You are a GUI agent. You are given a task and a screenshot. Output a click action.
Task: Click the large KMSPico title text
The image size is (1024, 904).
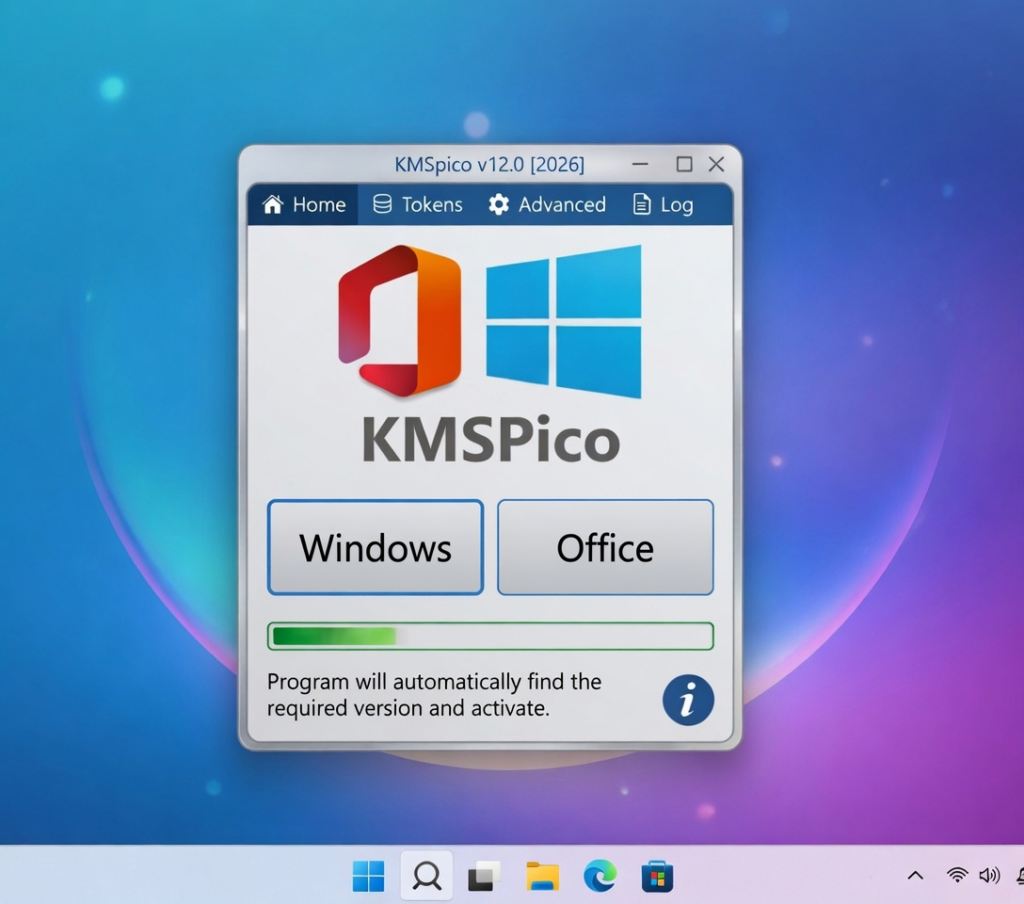click(x=490, y=440)
